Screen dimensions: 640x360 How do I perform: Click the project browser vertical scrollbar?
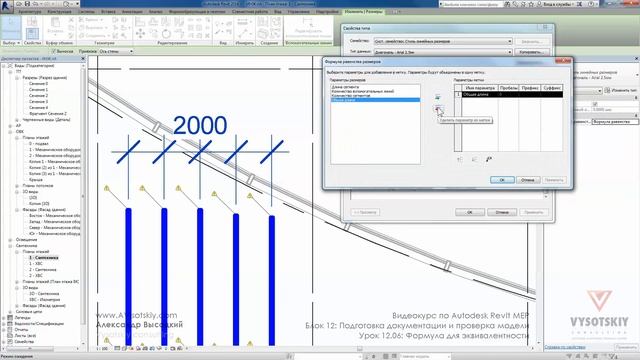(x=83, y=196)
